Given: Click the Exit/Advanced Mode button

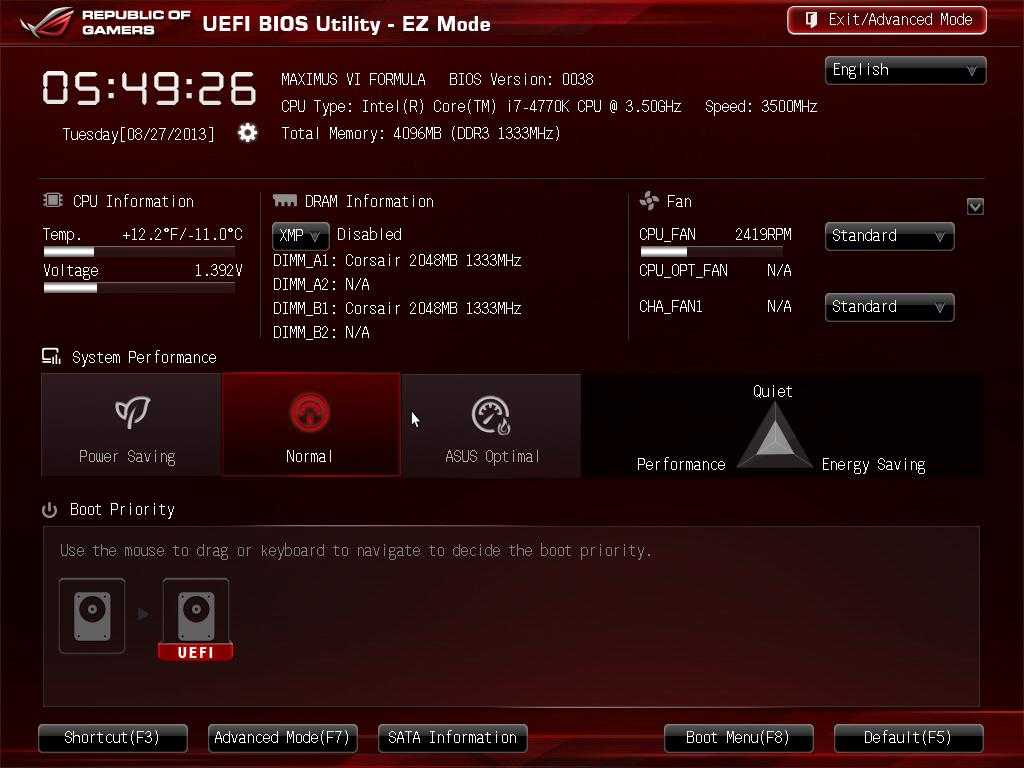Looking at the screenshot, I should click(887, 20).
